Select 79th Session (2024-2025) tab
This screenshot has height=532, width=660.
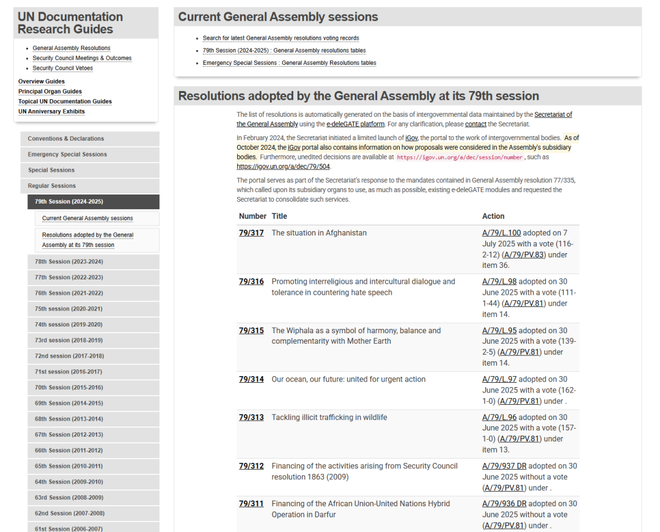(68, 201)
